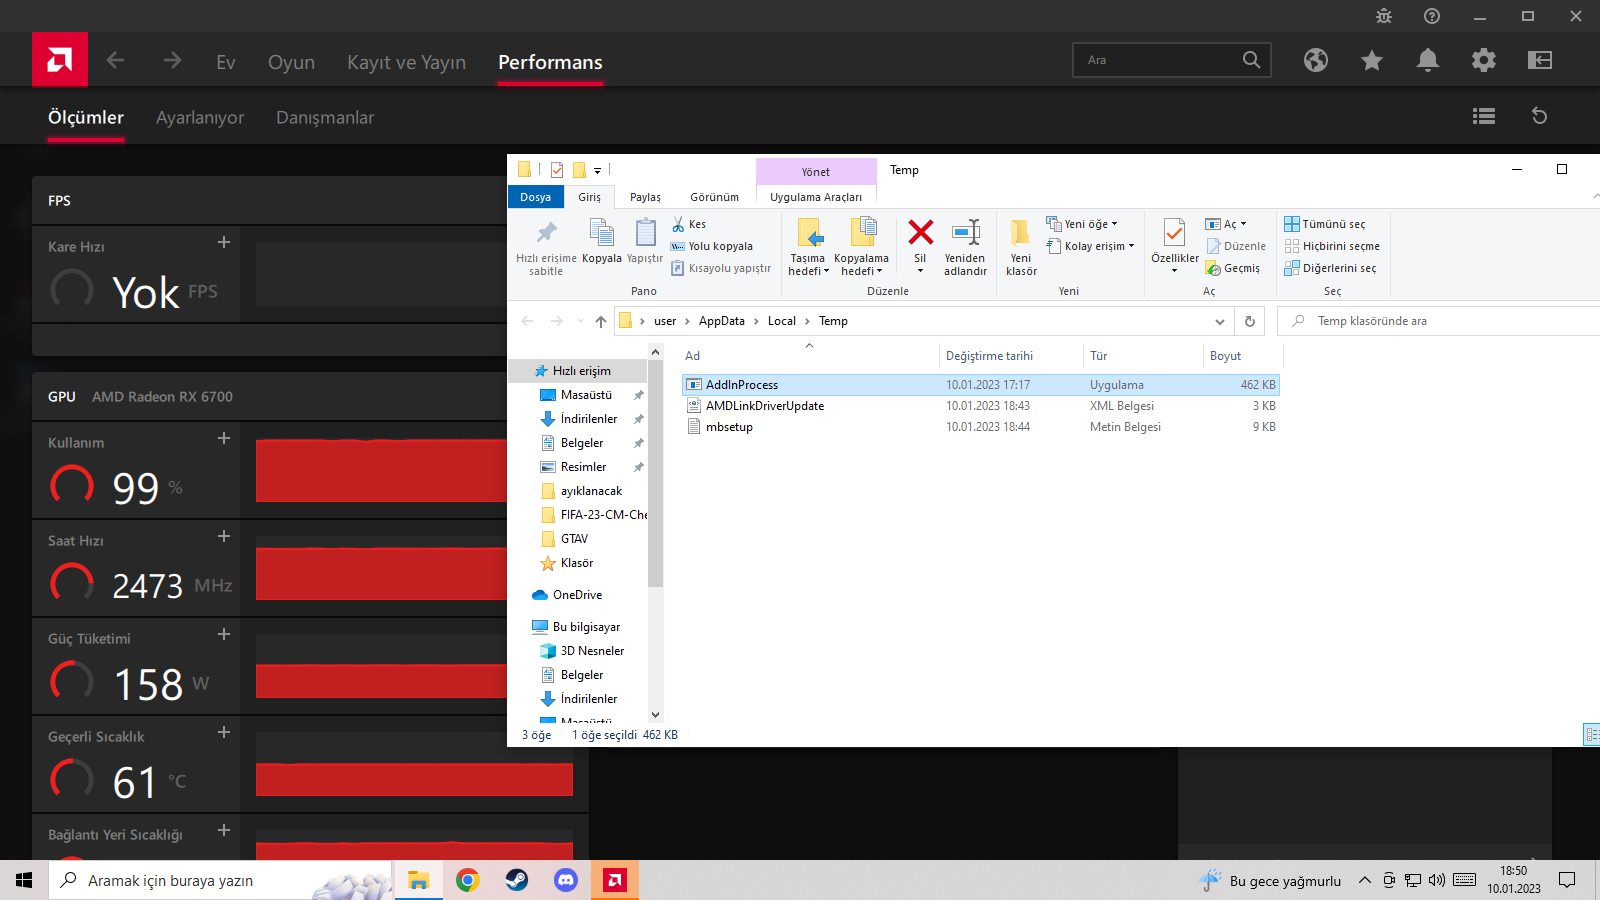This screenshot has width=1600, height=900.
Task: Go up one folder level in Explorer
Action: (x=600, y=321)
